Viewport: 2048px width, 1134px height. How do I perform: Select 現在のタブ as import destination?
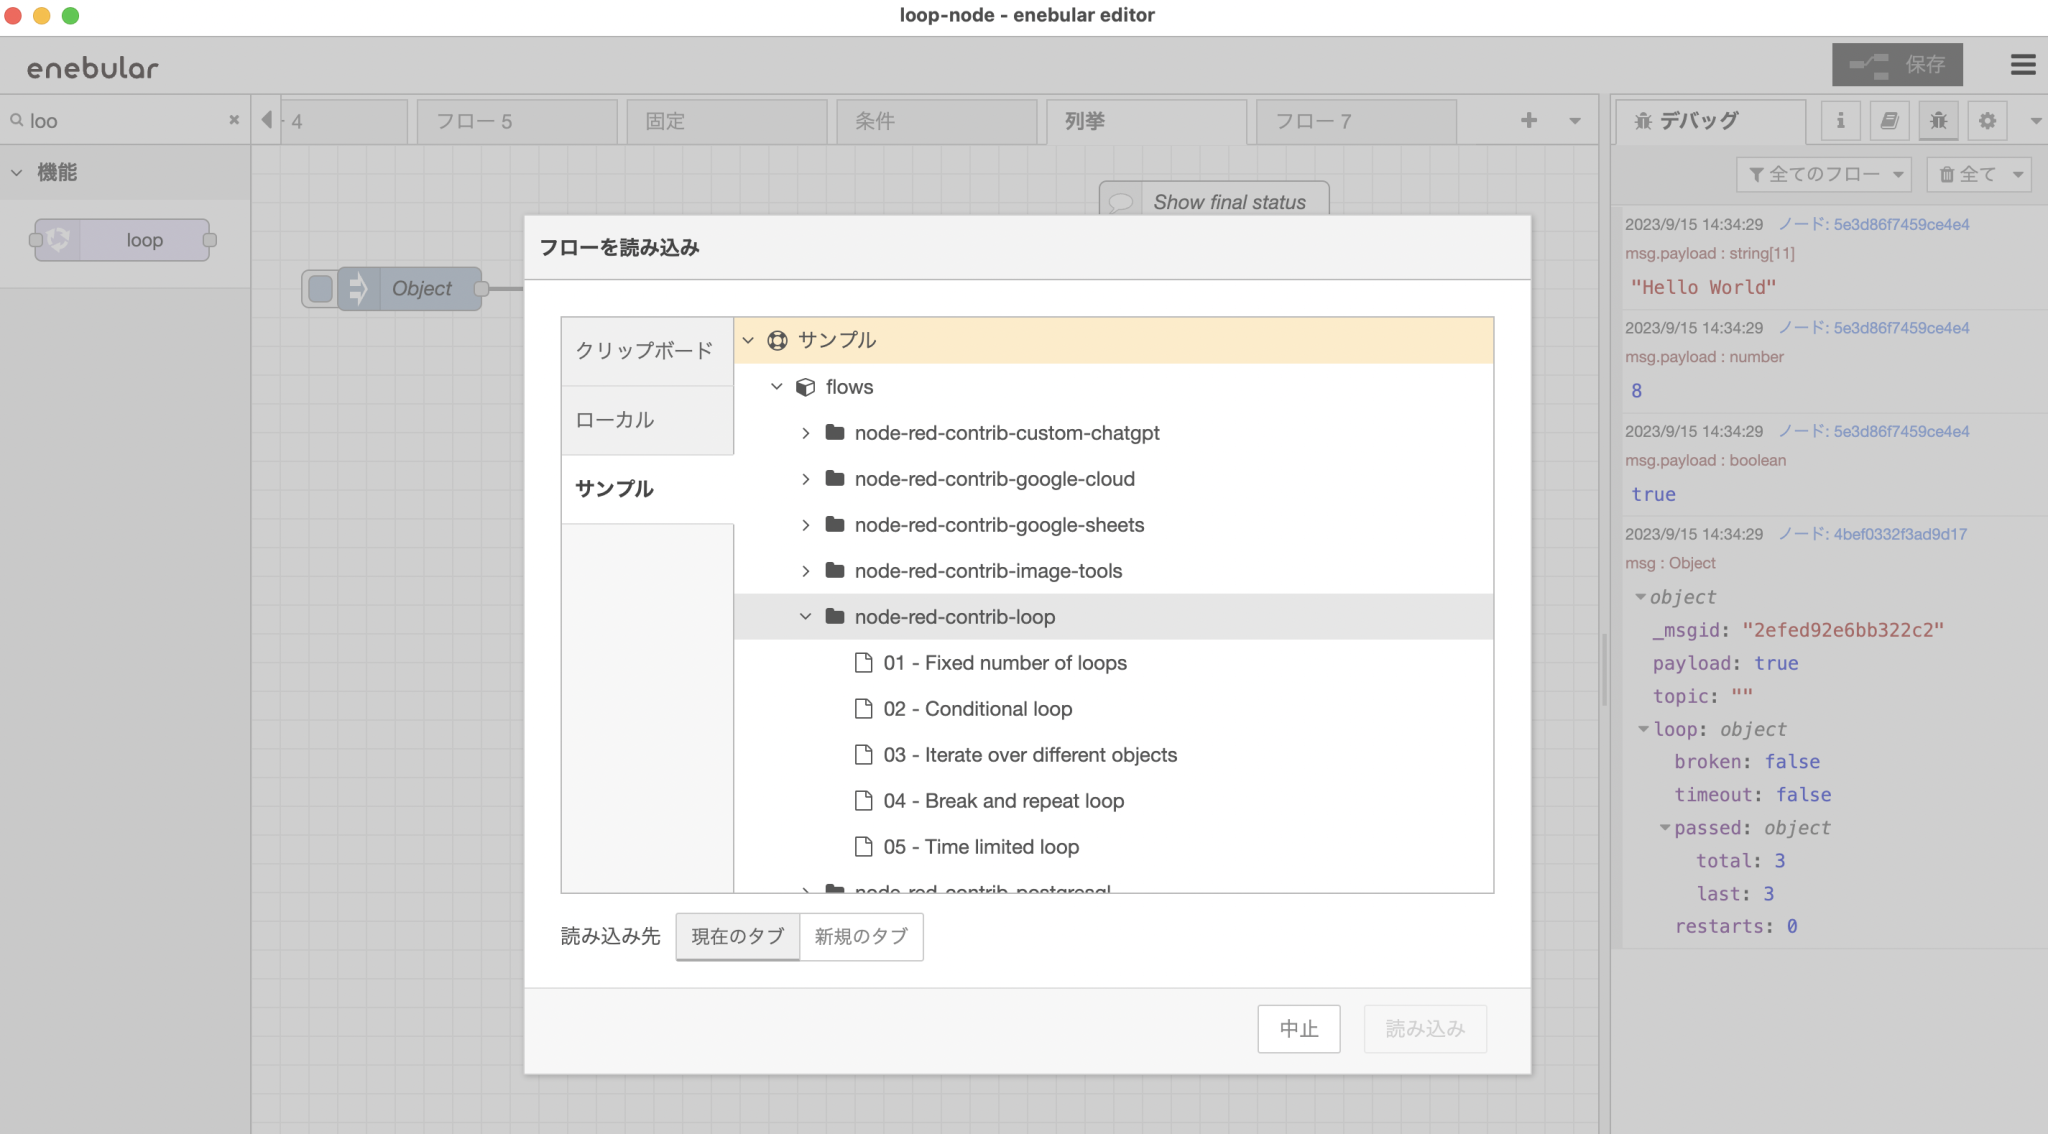click(x=737, y=937)
